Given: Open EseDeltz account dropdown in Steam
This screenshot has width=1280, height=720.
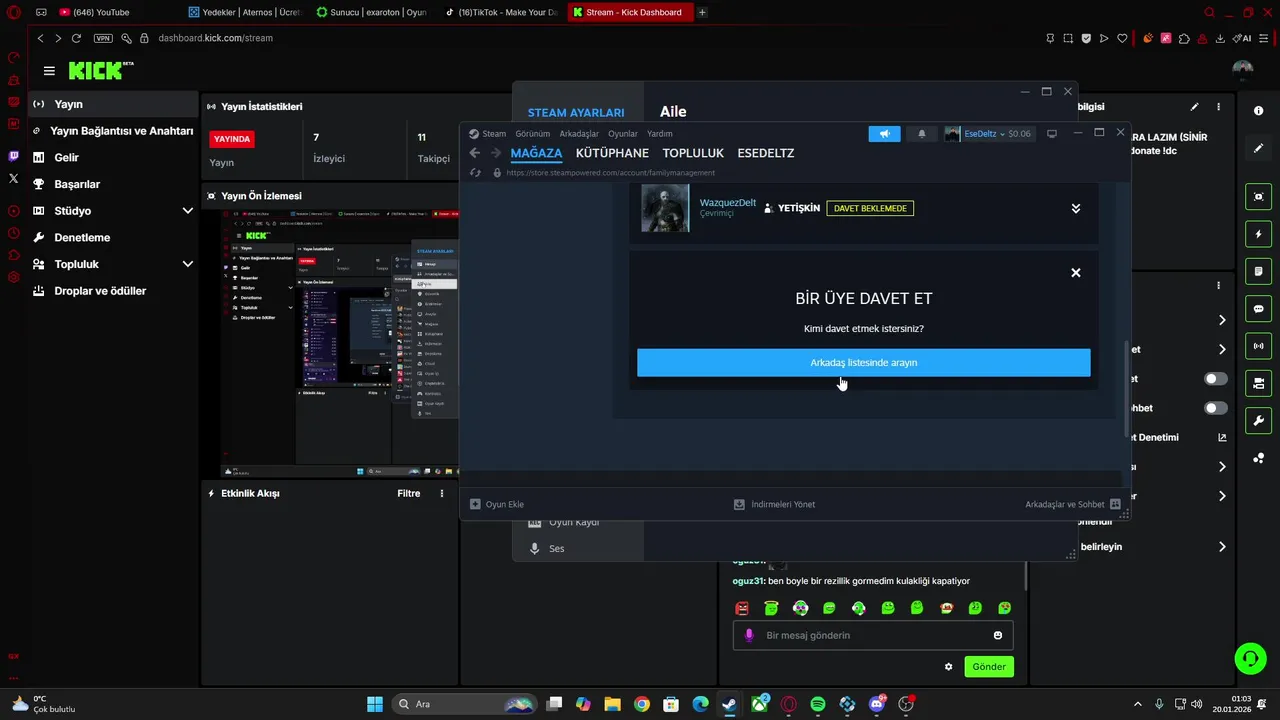Looking at the screenshot, I should (988, 133).
